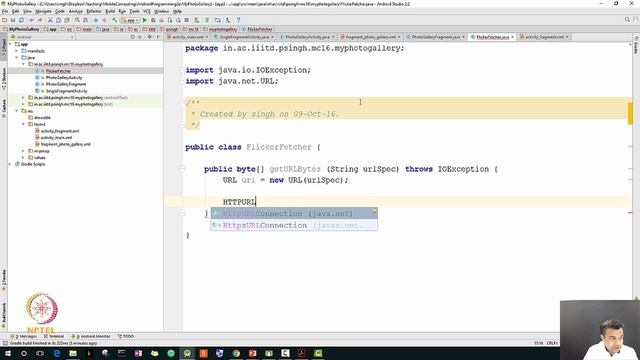The image size is (640, 360).
Task: Open the Messages tool window button
Action: pos(24,336)
